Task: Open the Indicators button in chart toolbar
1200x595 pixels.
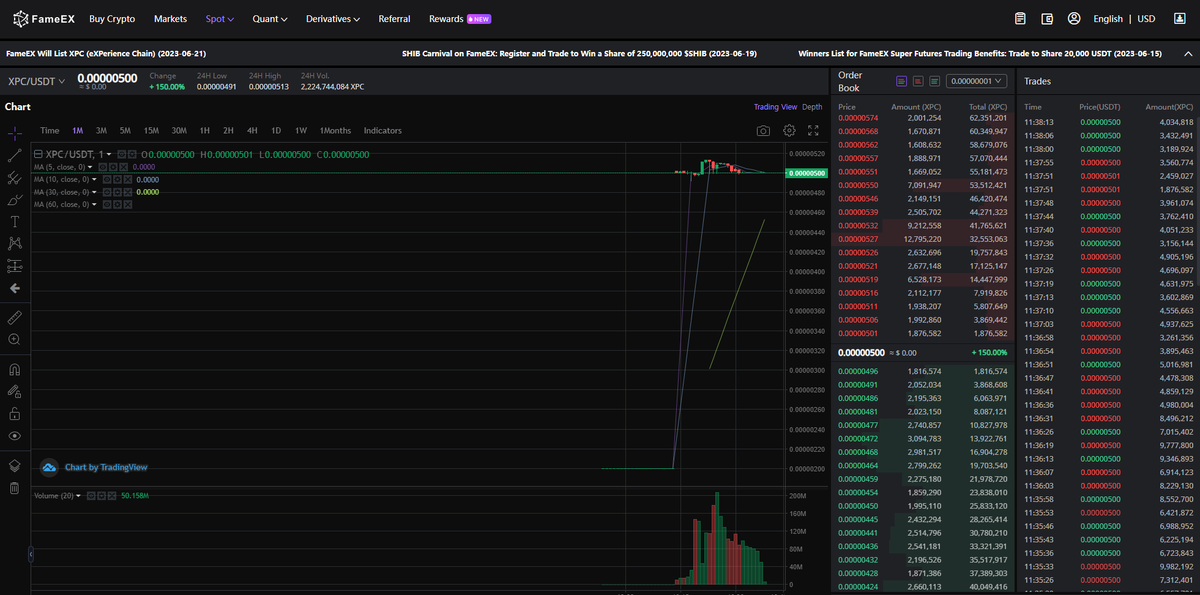Action: [x=383, y=131]
